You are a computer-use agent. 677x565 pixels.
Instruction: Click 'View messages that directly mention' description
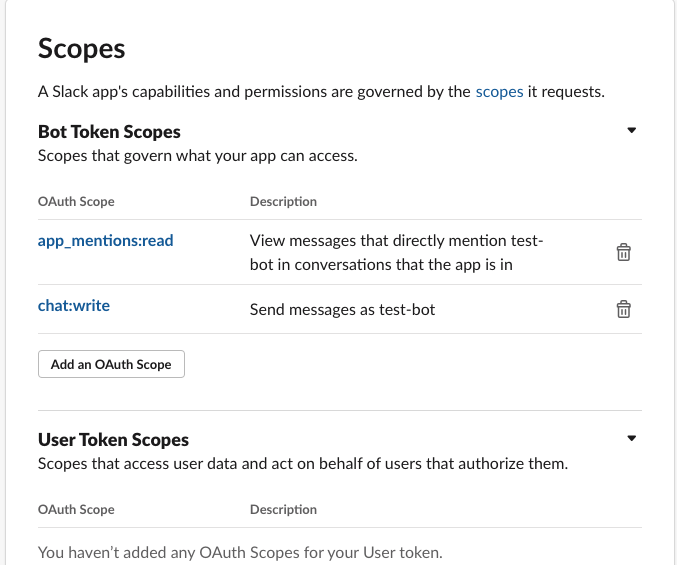396,253
